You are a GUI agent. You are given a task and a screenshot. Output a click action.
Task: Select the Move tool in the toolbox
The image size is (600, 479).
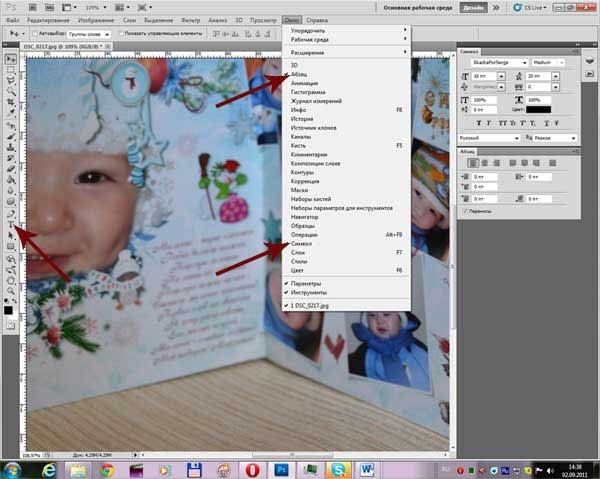coord(10,59)
